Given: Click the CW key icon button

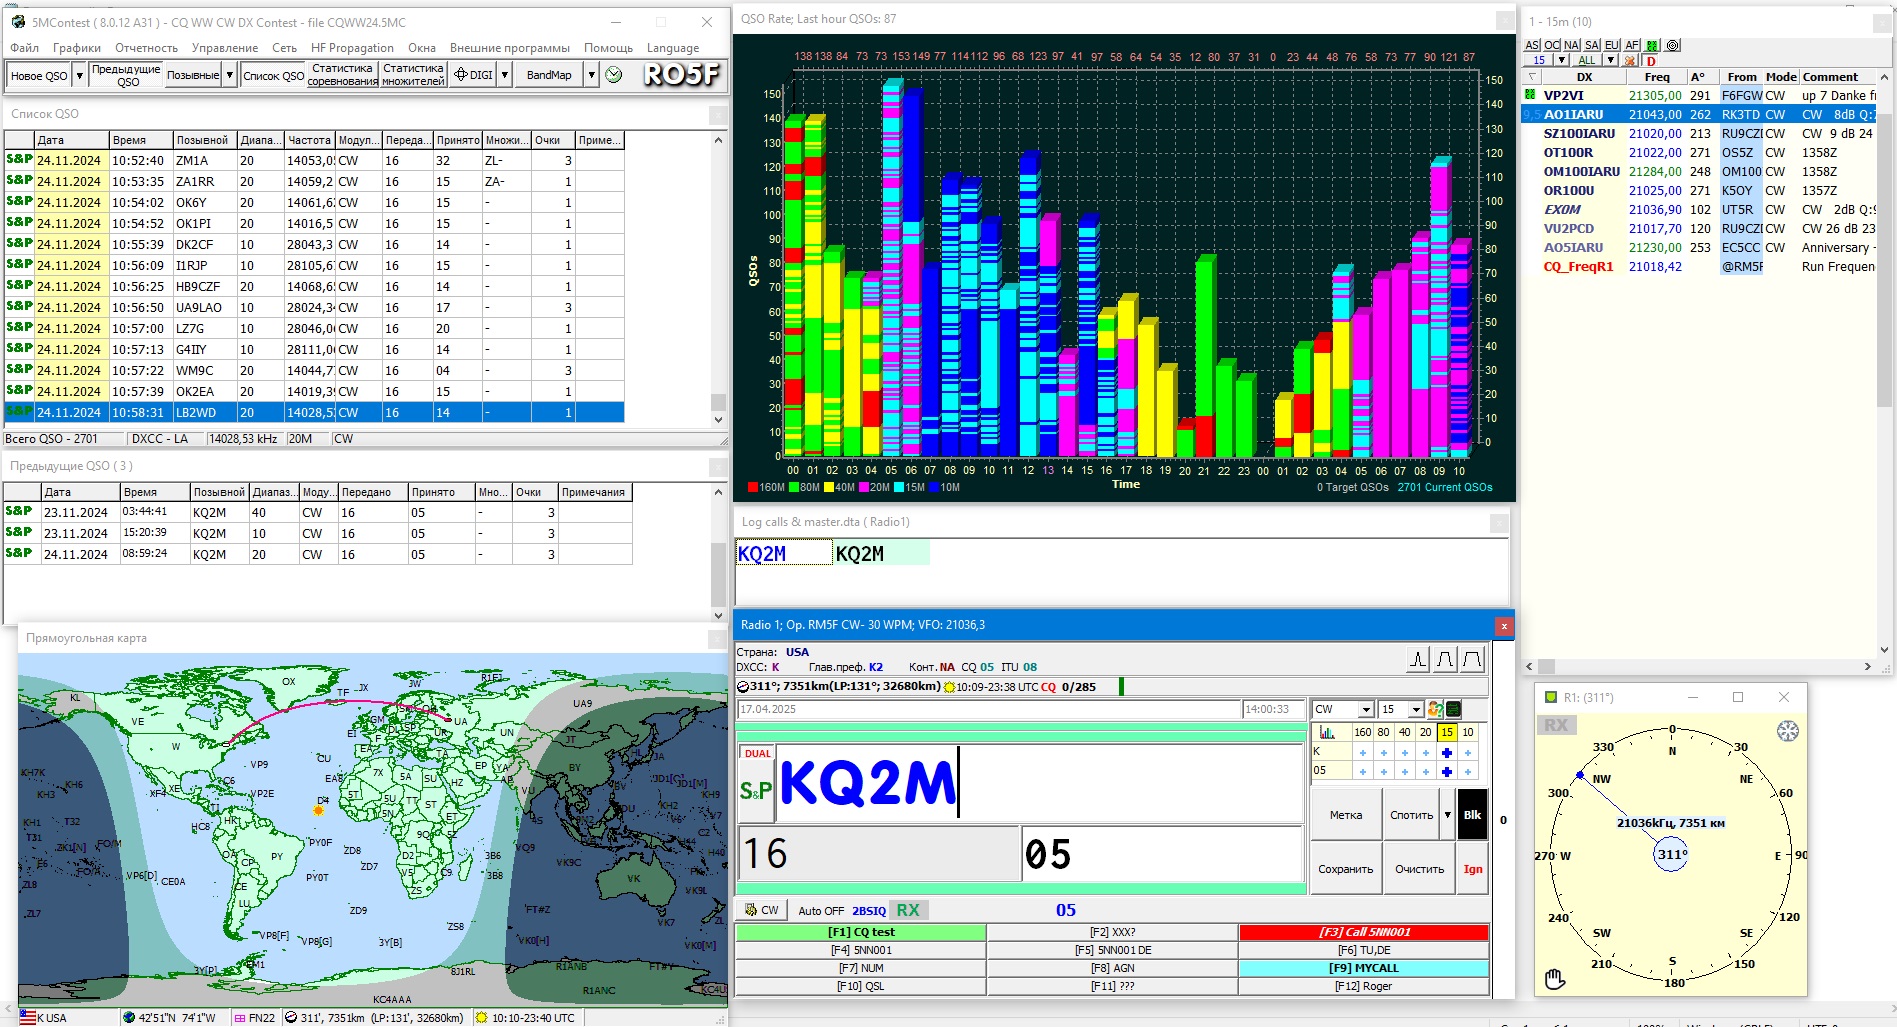Looking at the screenshot, I should (x=760, y=910).
